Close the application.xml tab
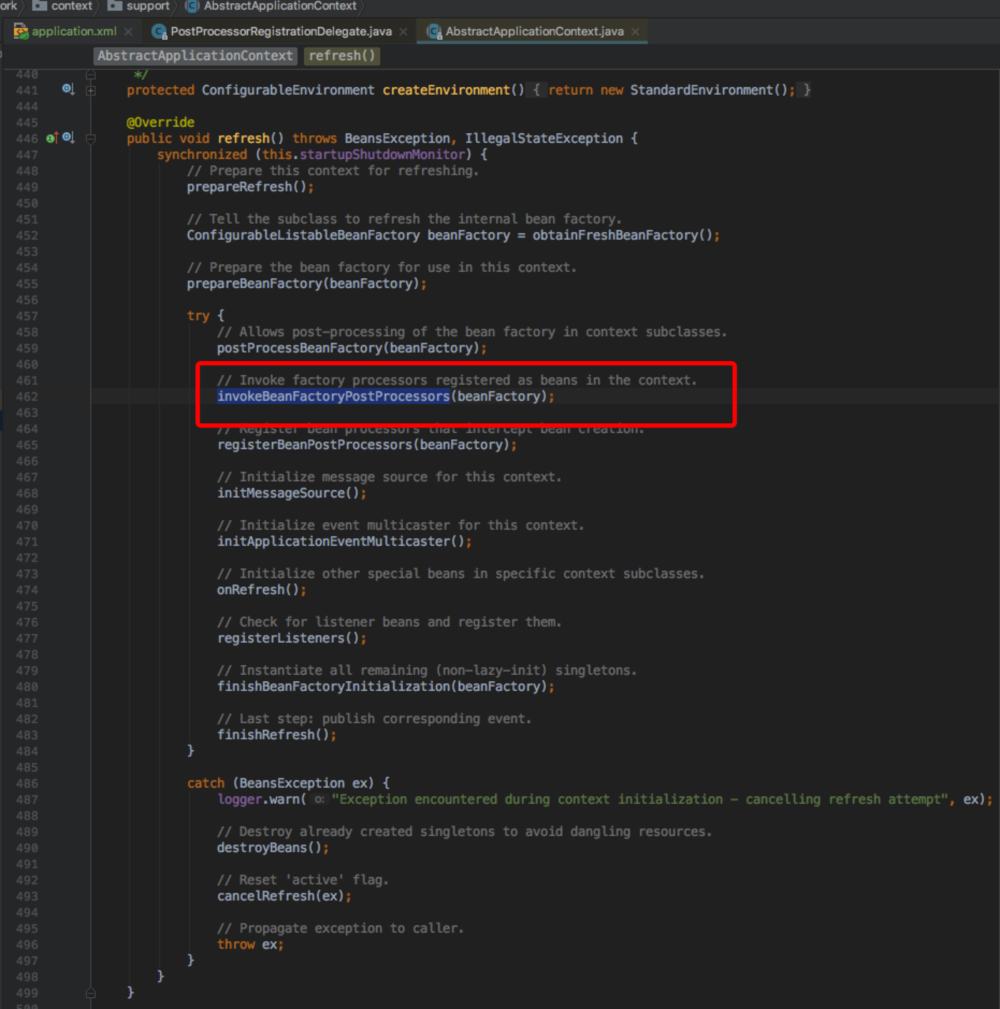This screenshot has height=1009, width=1000. (x=128, y=31)
